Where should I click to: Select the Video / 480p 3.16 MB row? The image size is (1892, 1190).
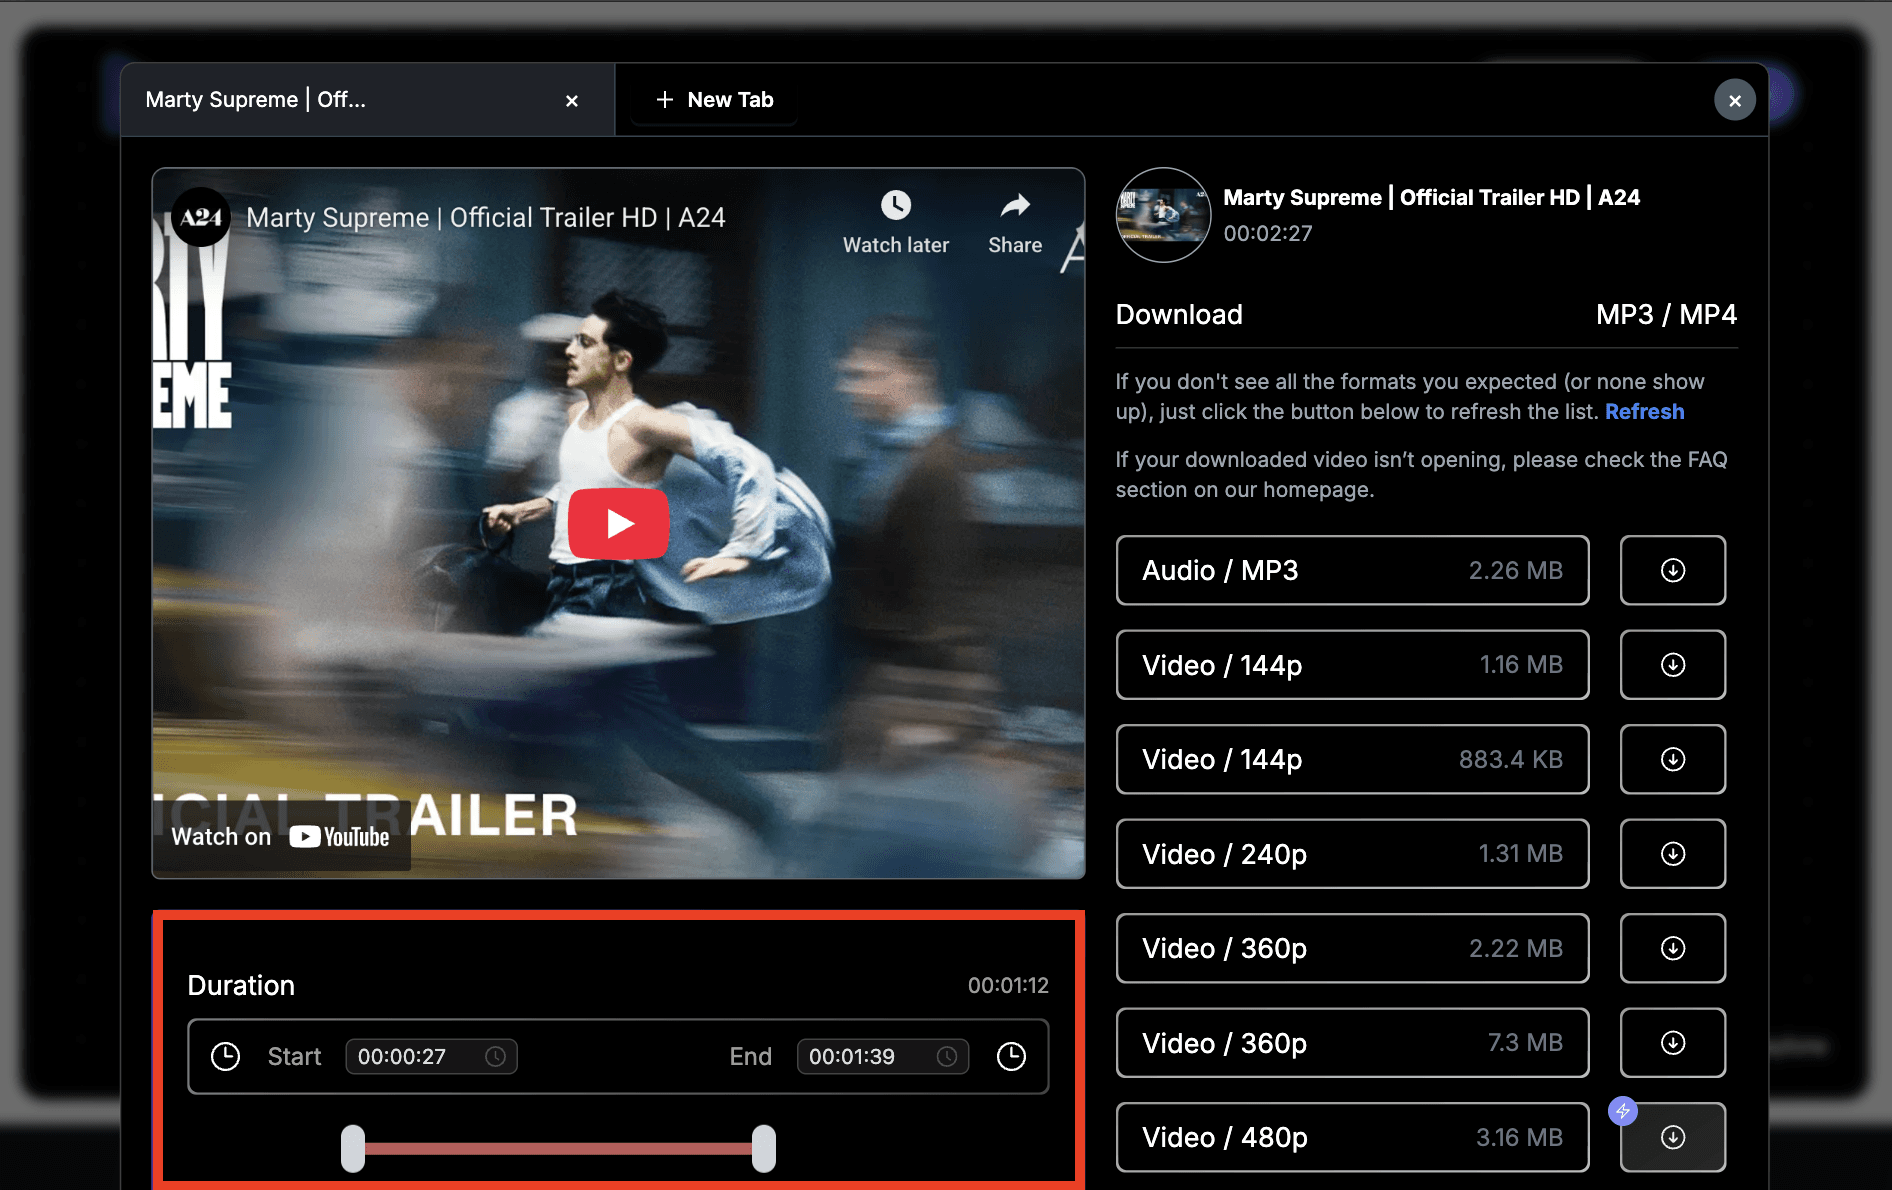coord(1352,1137)
